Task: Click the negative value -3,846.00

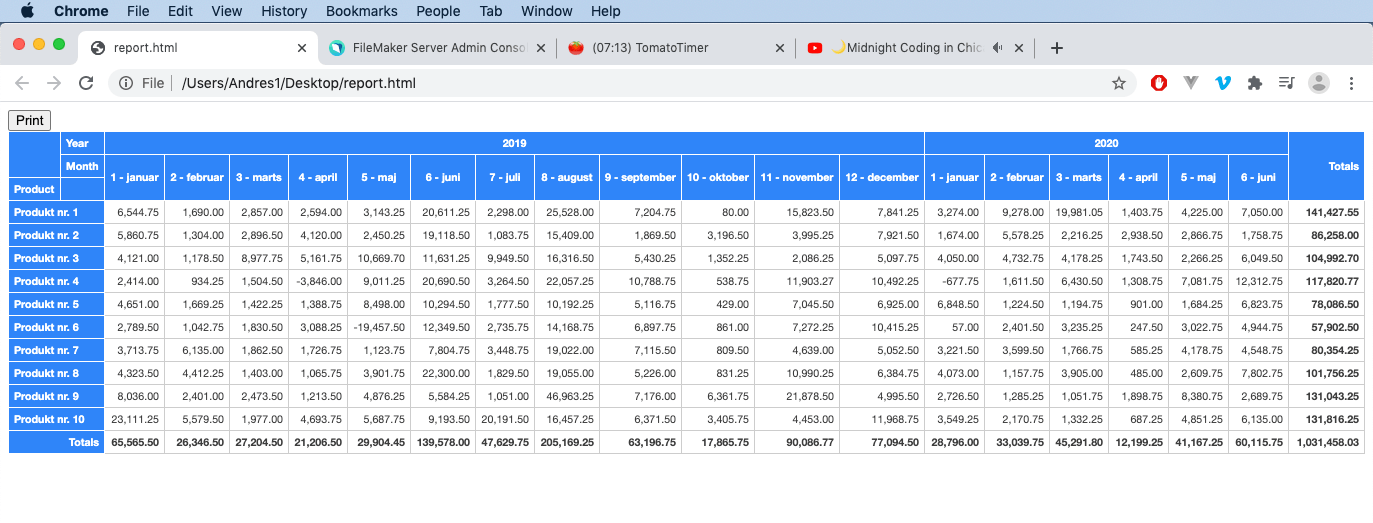Action: 318,281
